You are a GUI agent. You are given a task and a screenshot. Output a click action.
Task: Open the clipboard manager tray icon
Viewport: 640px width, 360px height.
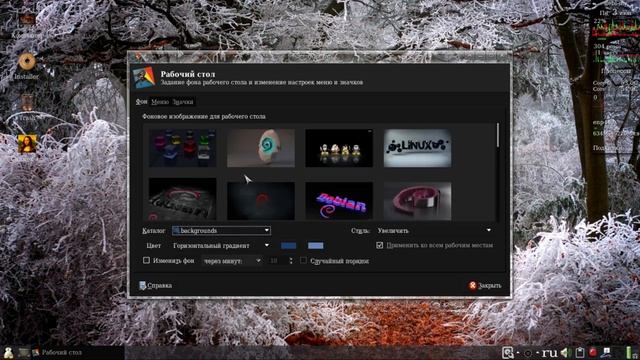click(x=579, y=352)
